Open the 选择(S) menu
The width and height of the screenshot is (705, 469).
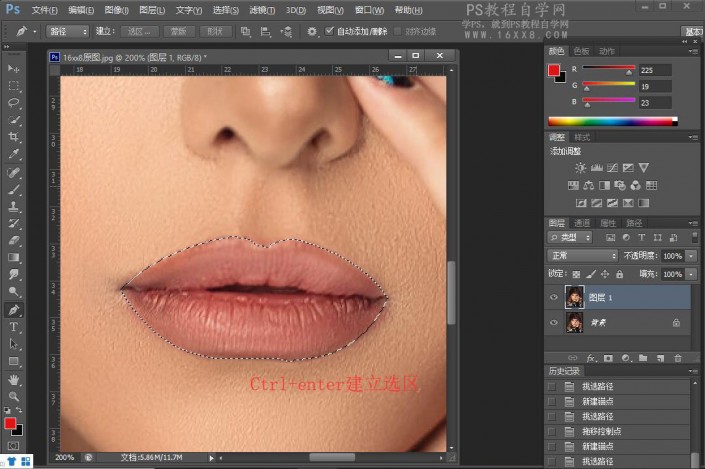[x=225, y=10]
